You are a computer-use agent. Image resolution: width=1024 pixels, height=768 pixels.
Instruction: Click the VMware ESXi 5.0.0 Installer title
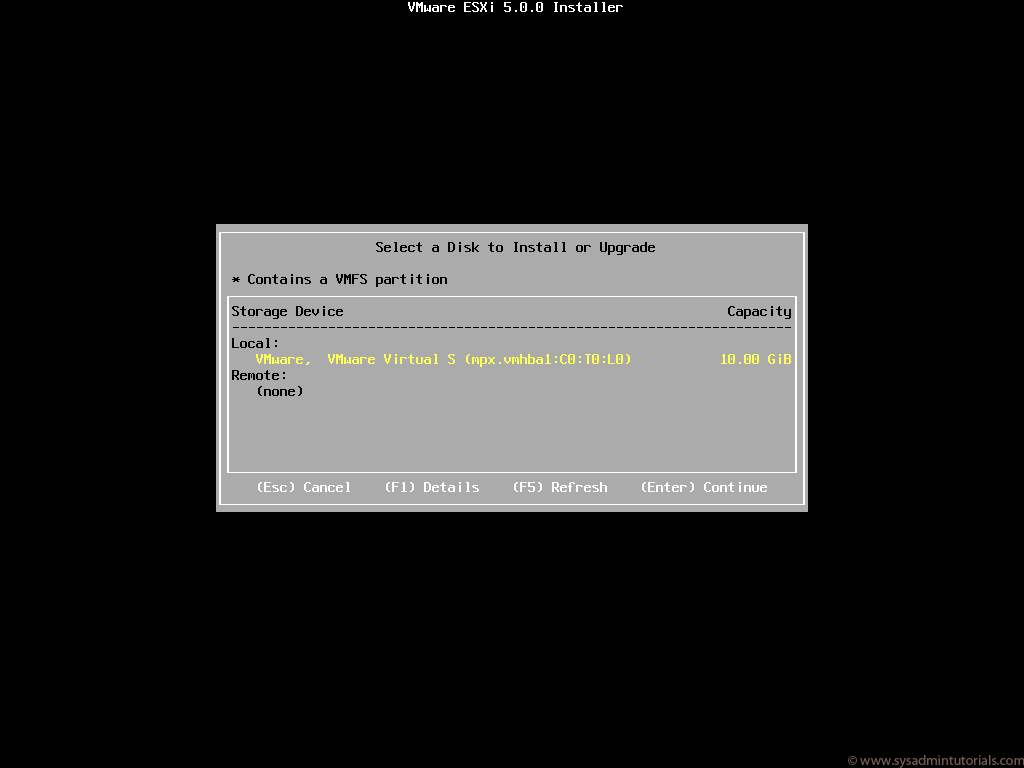point(513,7)
